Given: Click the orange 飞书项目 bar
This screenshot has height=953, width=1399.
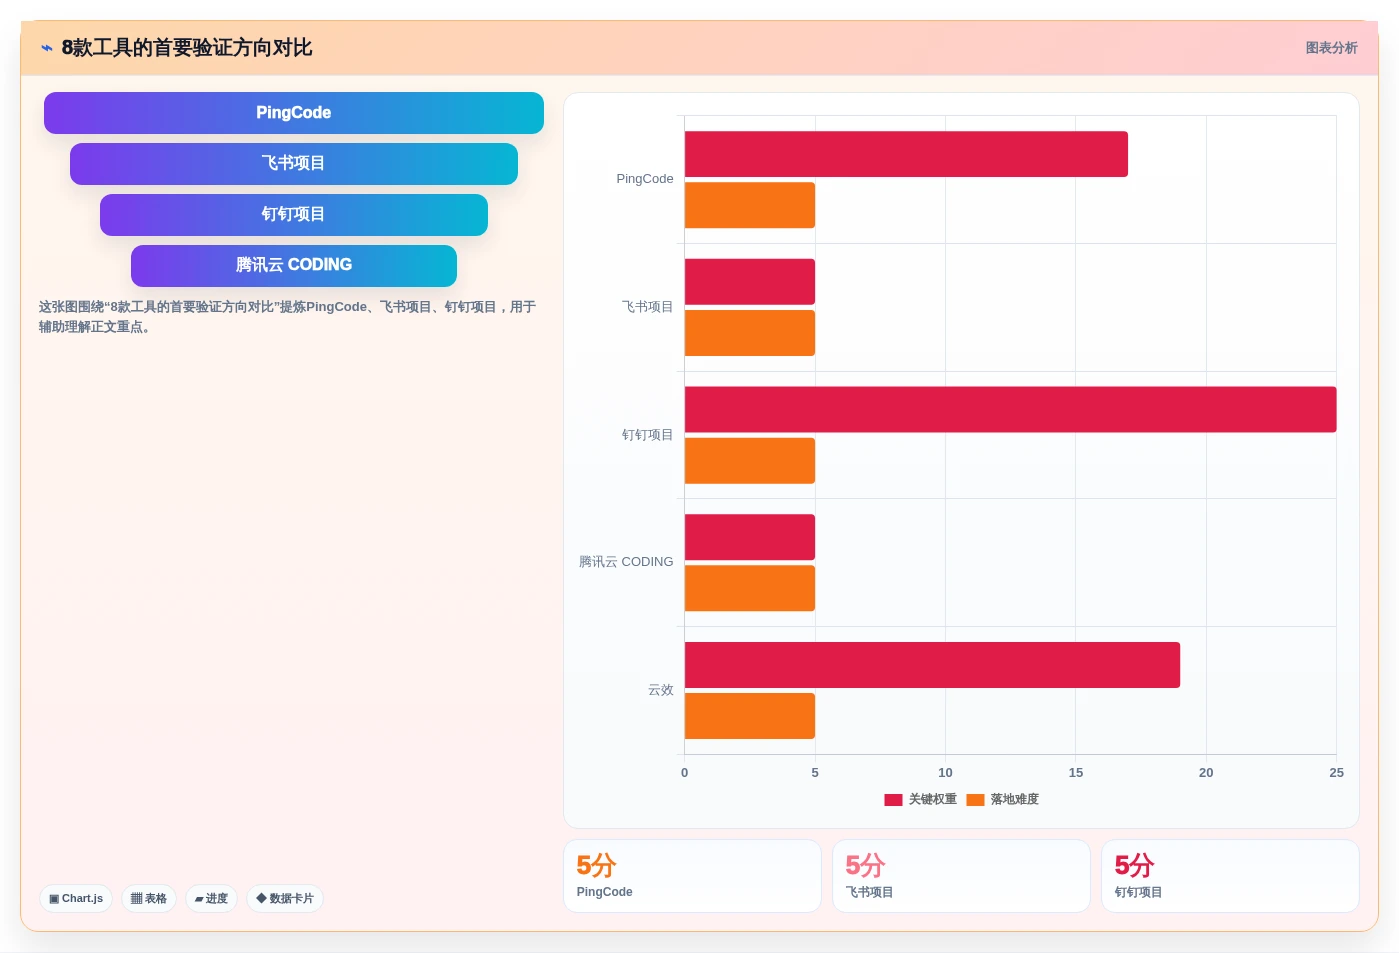Looking at the screenshot, I should click(750, 333).
